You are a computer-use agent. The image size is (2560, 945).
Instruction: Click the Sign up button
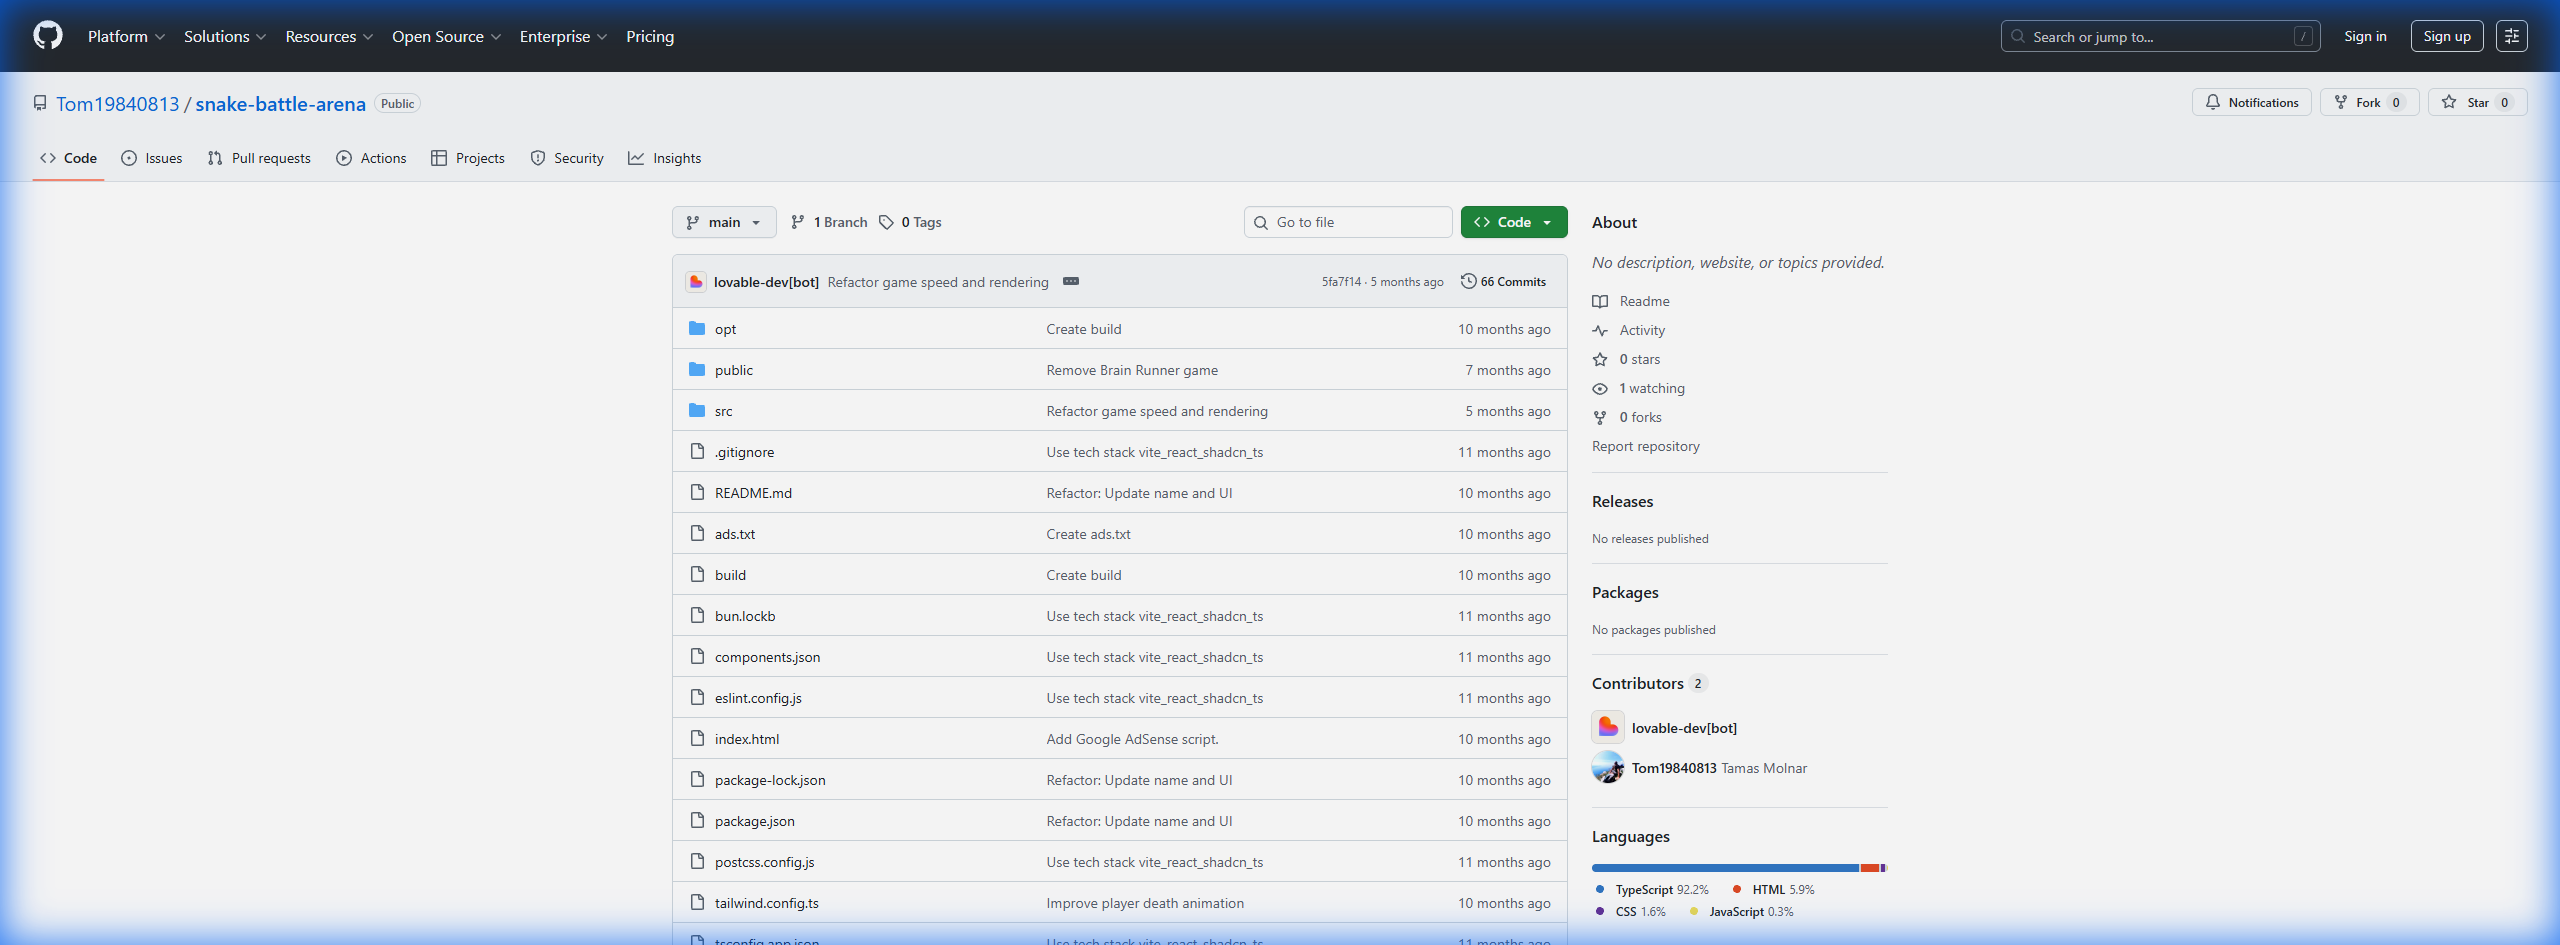(2447, 36)
